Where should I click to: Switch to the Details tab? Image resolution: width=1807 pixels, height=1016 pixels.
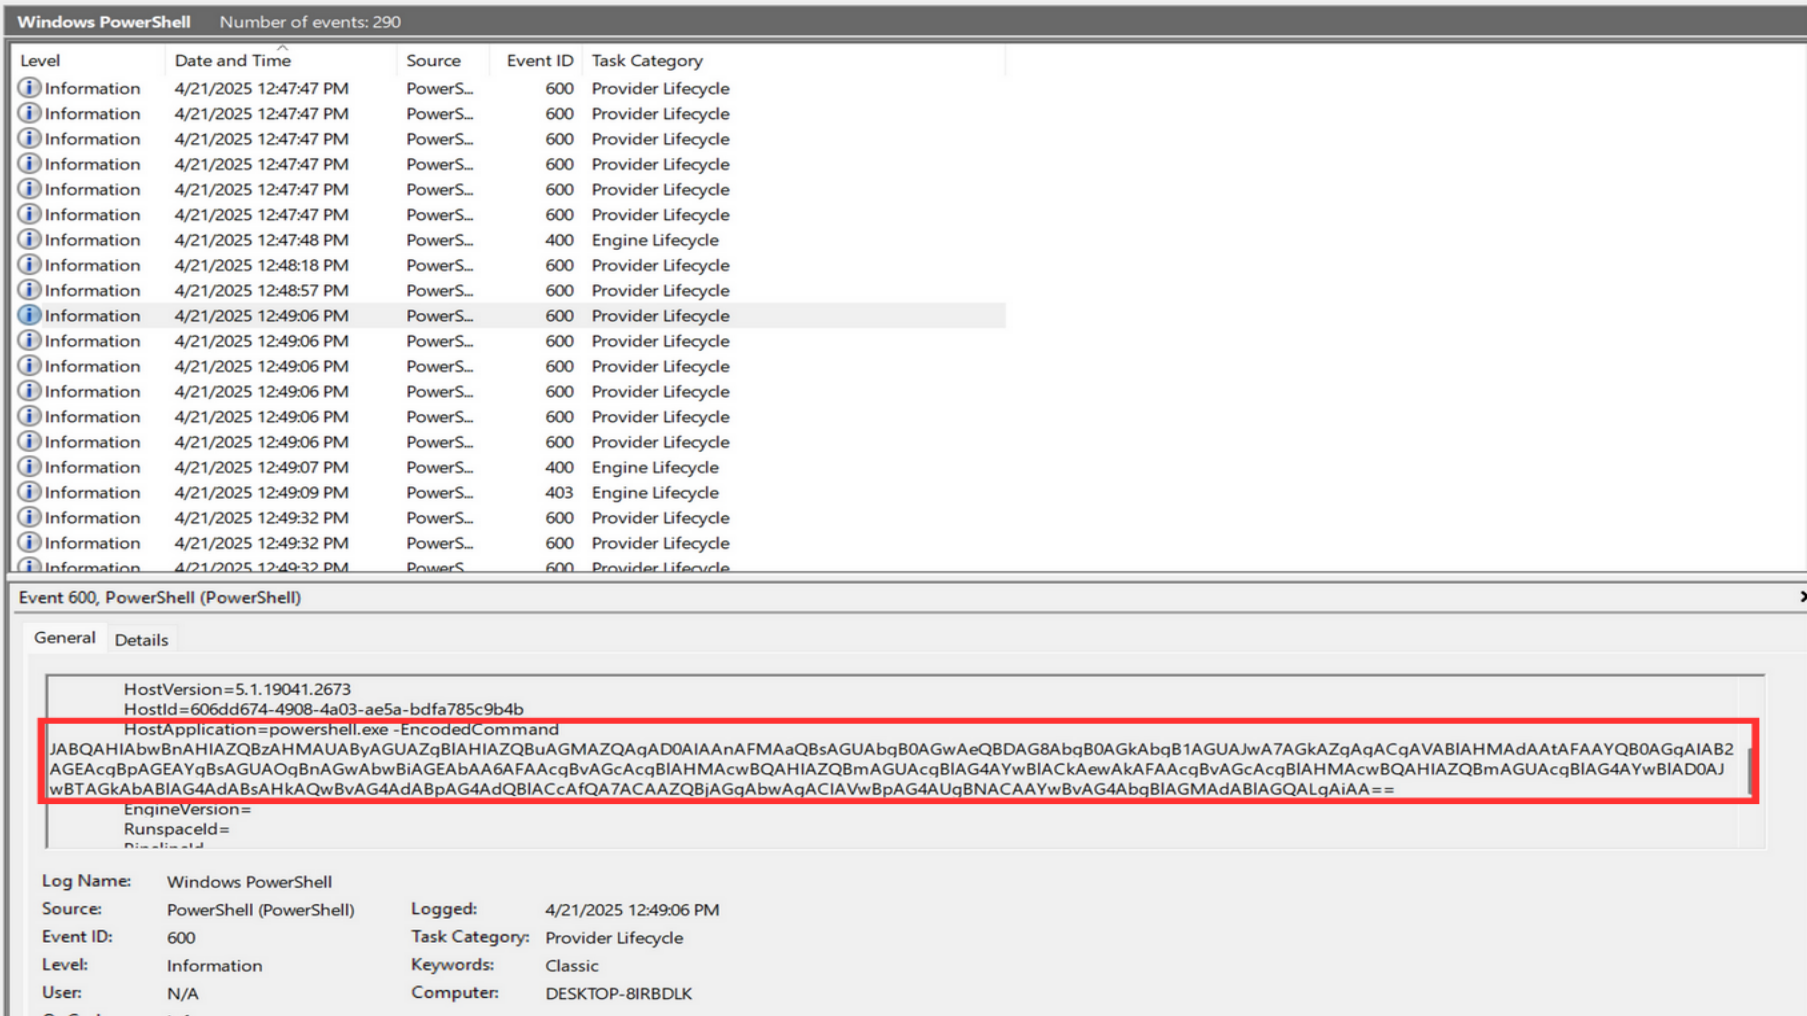141,640
